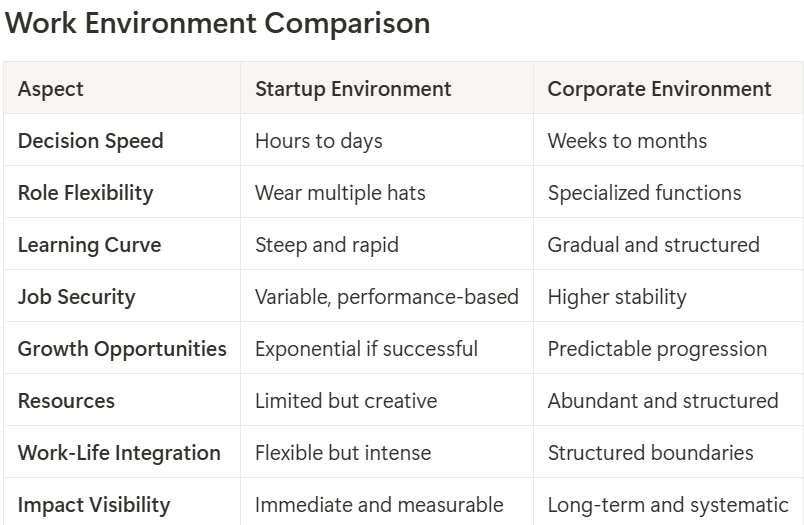The height and width of the screenshot is (525, 804).
Task: Select the Decision Speed row label
Action: (x=90, y=141)
